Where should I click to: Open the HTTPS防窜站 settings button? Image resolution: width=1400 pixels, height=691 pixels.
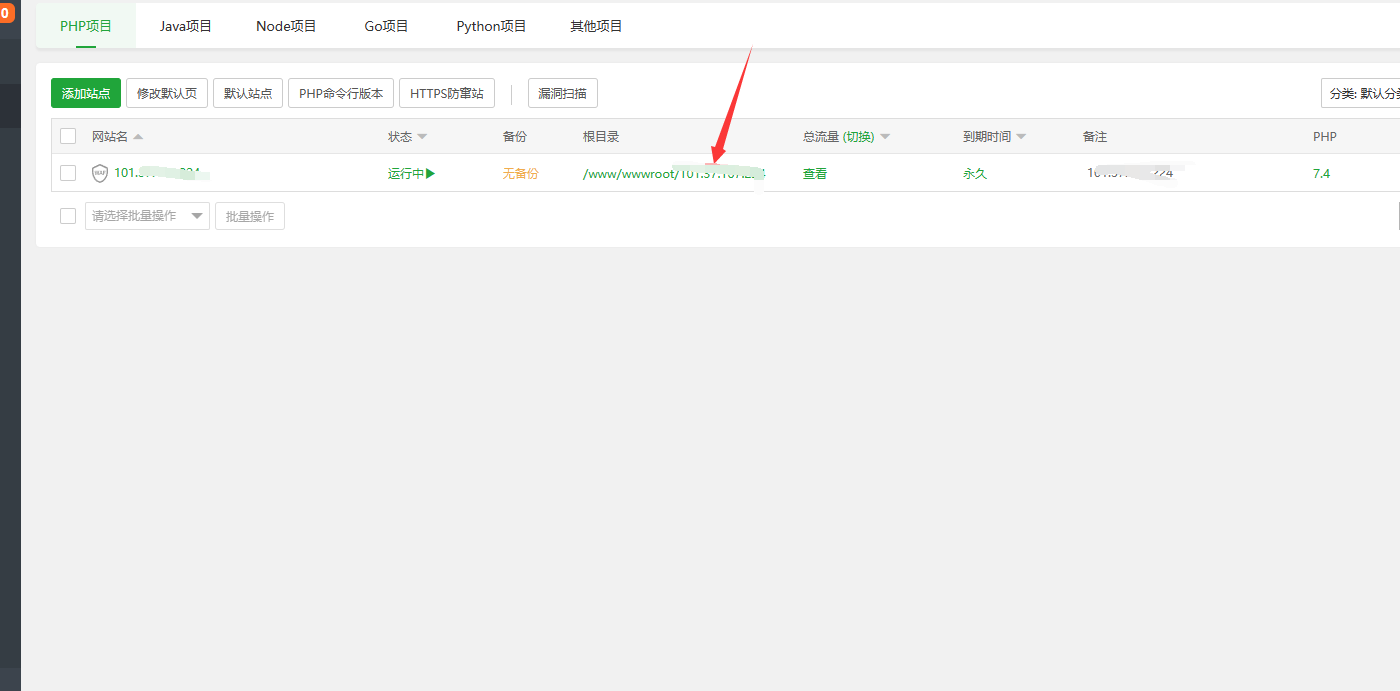pos(446,94)
